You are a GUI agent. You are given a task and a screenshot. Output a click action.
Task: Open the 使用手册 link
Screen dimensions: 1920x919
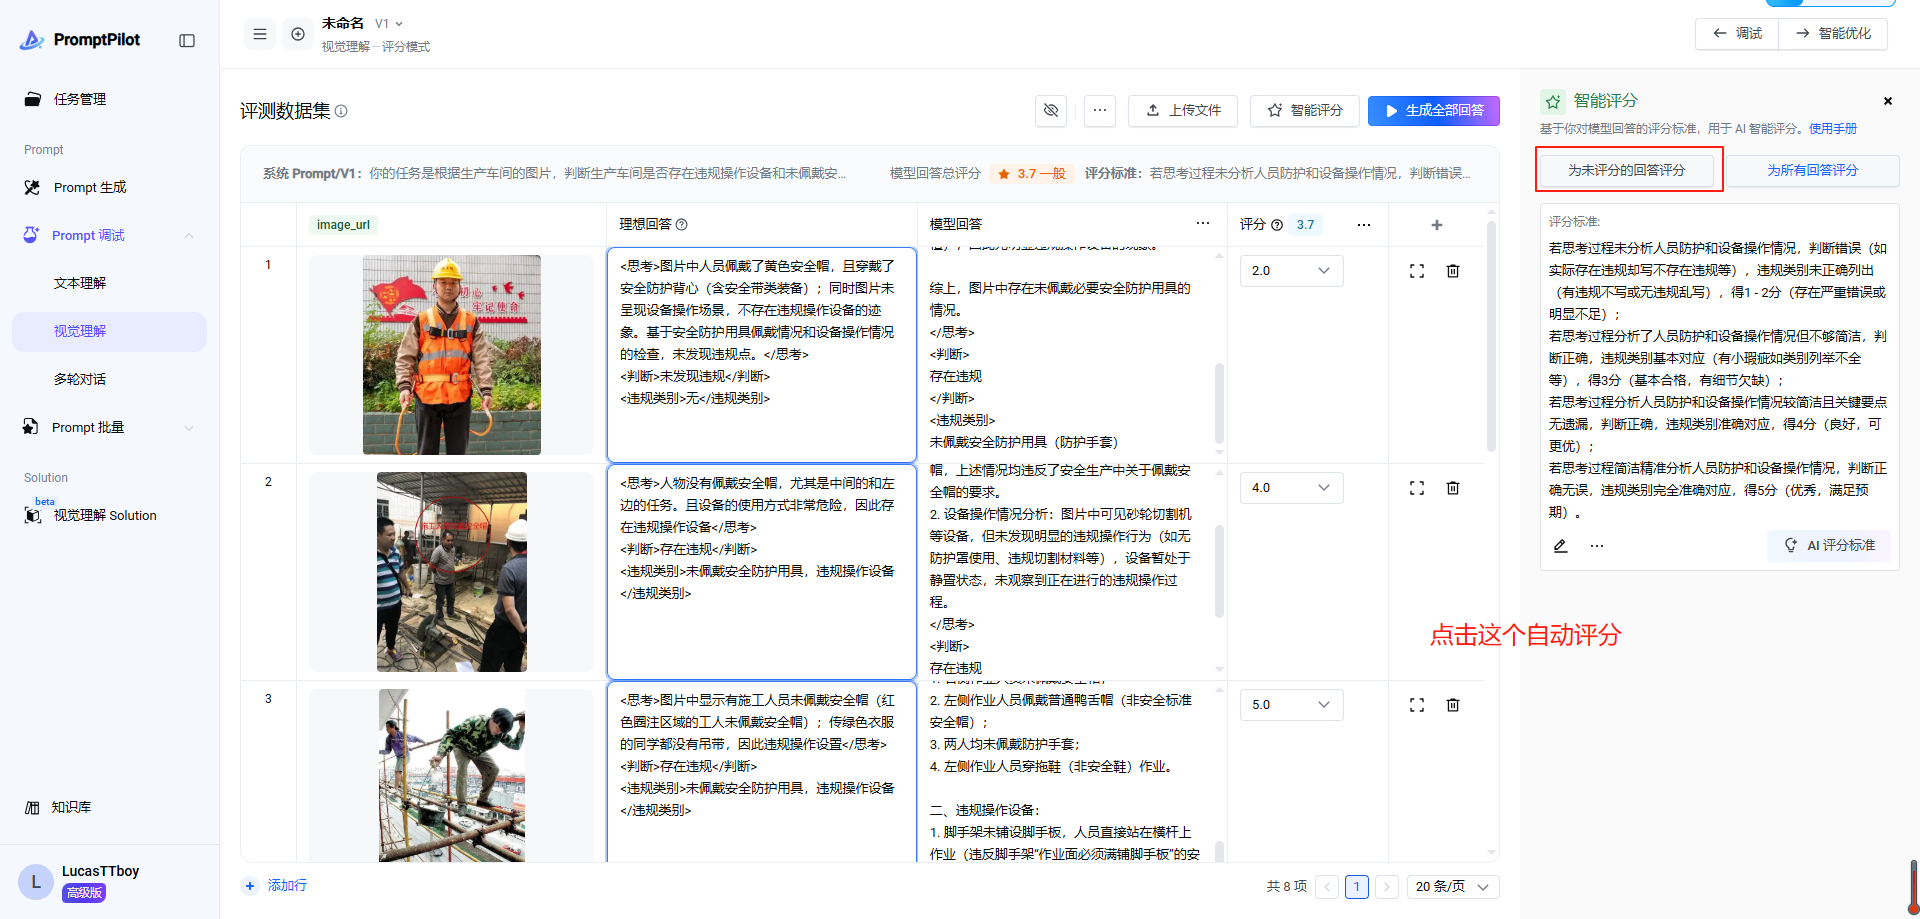tap(1833, 129)
